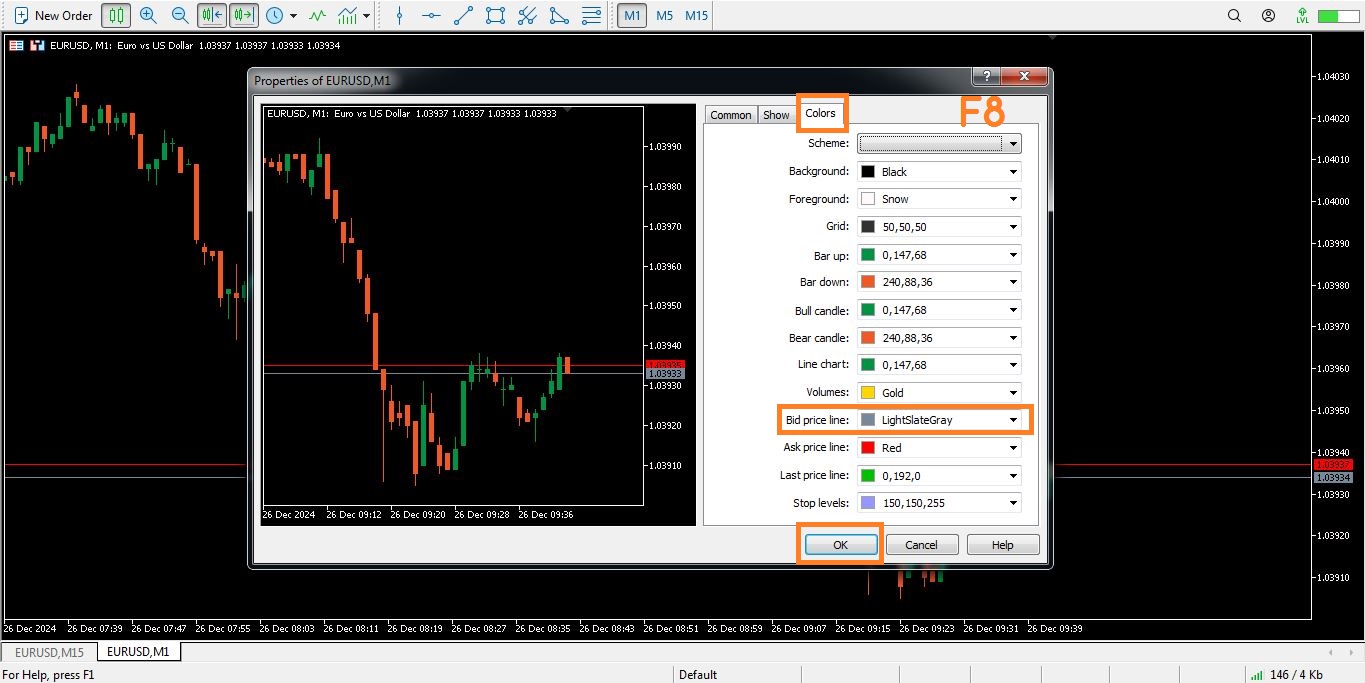This screenshot has height=683, width=1365.
Task: Expand the Background color dropdown
Action: point(1012,172)
